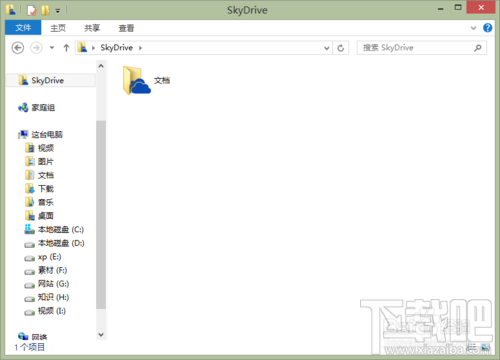The image size is (500, 360).
Task: Select 这台电脑 in the navigation pane
Action: tap(47, 134)
